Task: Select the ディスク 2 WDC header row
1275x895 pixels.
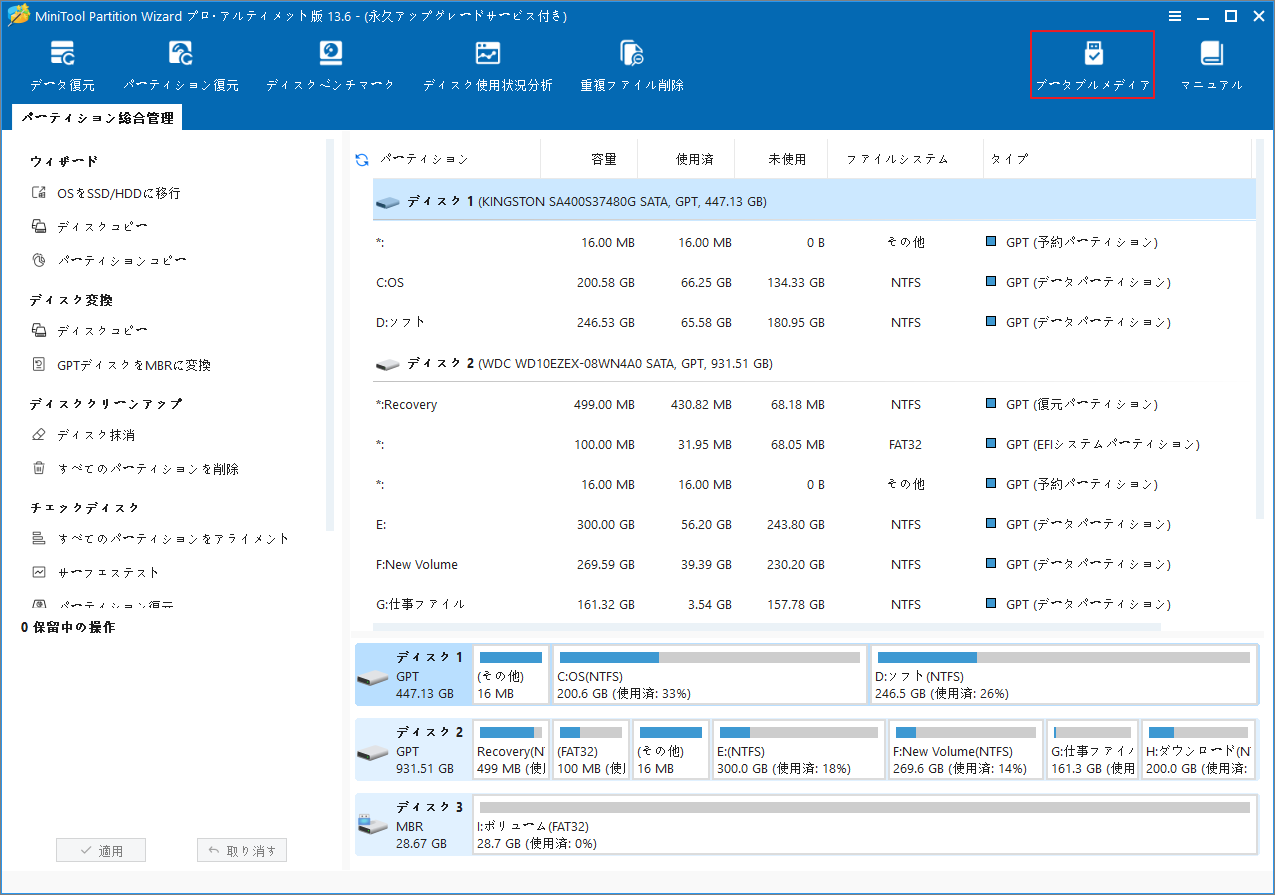Action: [814, 364]
